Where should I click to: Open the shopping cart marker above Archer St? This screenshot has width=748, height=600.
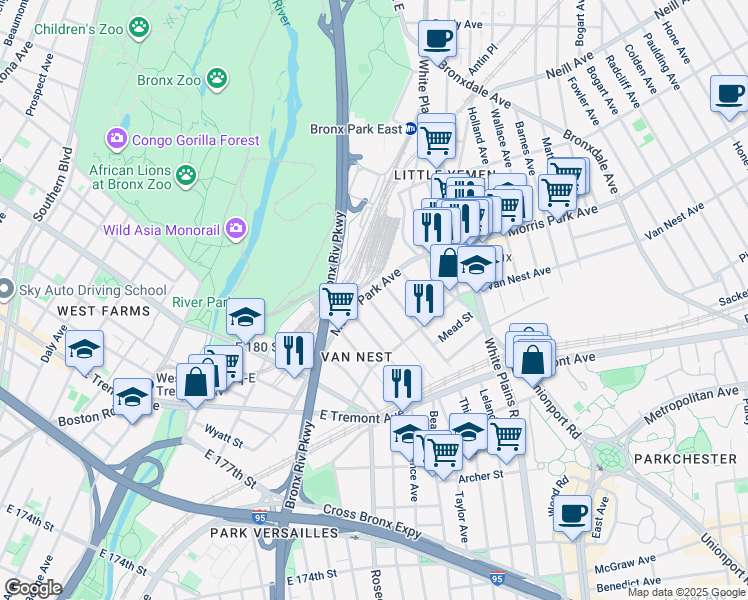click(x=443, y=453)
